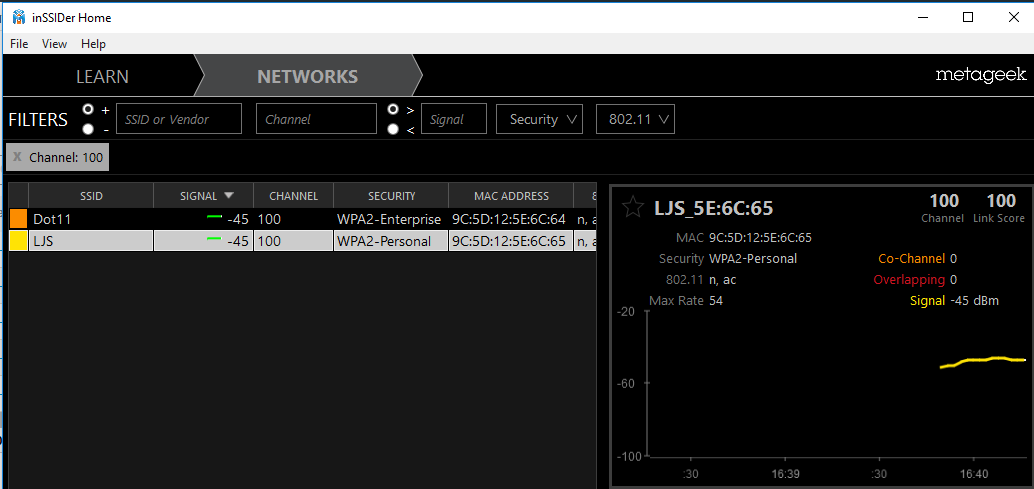Viewport: 1034px width, 489px height.
Task: Open the File menu
Action: (x=19, y=43)
